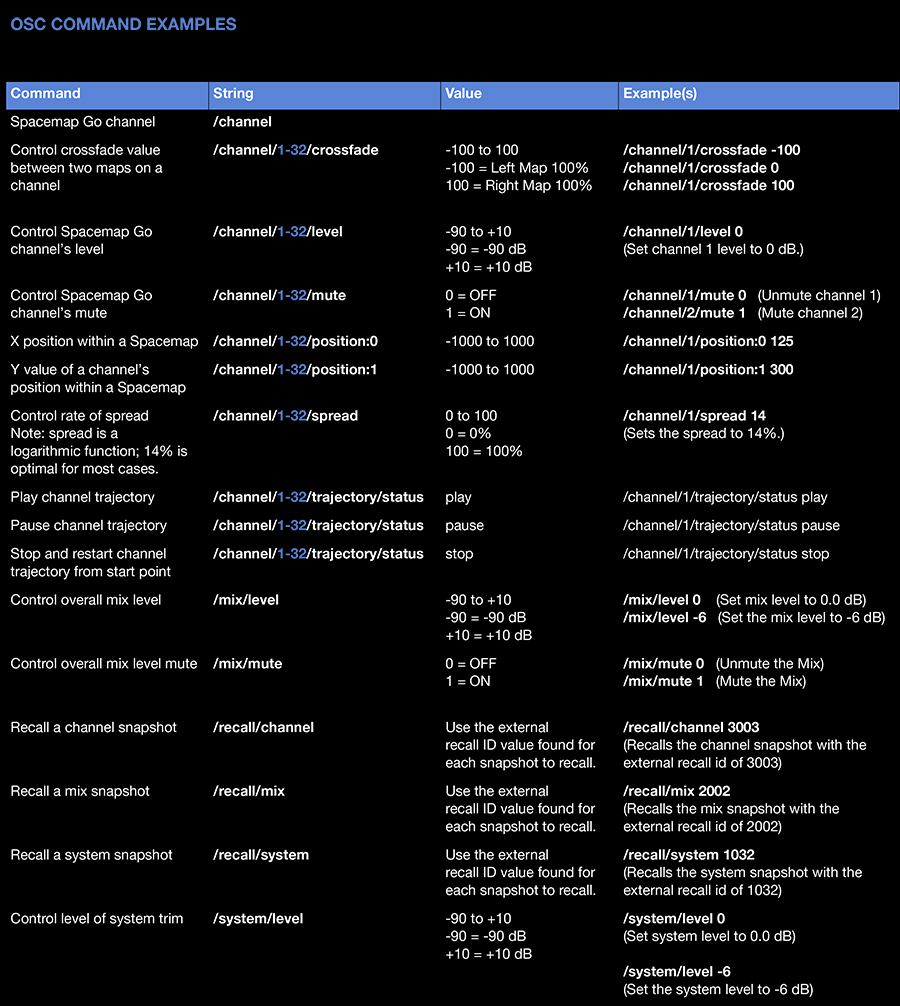Click the Play channel trajectory command

(x=82, y=497)
